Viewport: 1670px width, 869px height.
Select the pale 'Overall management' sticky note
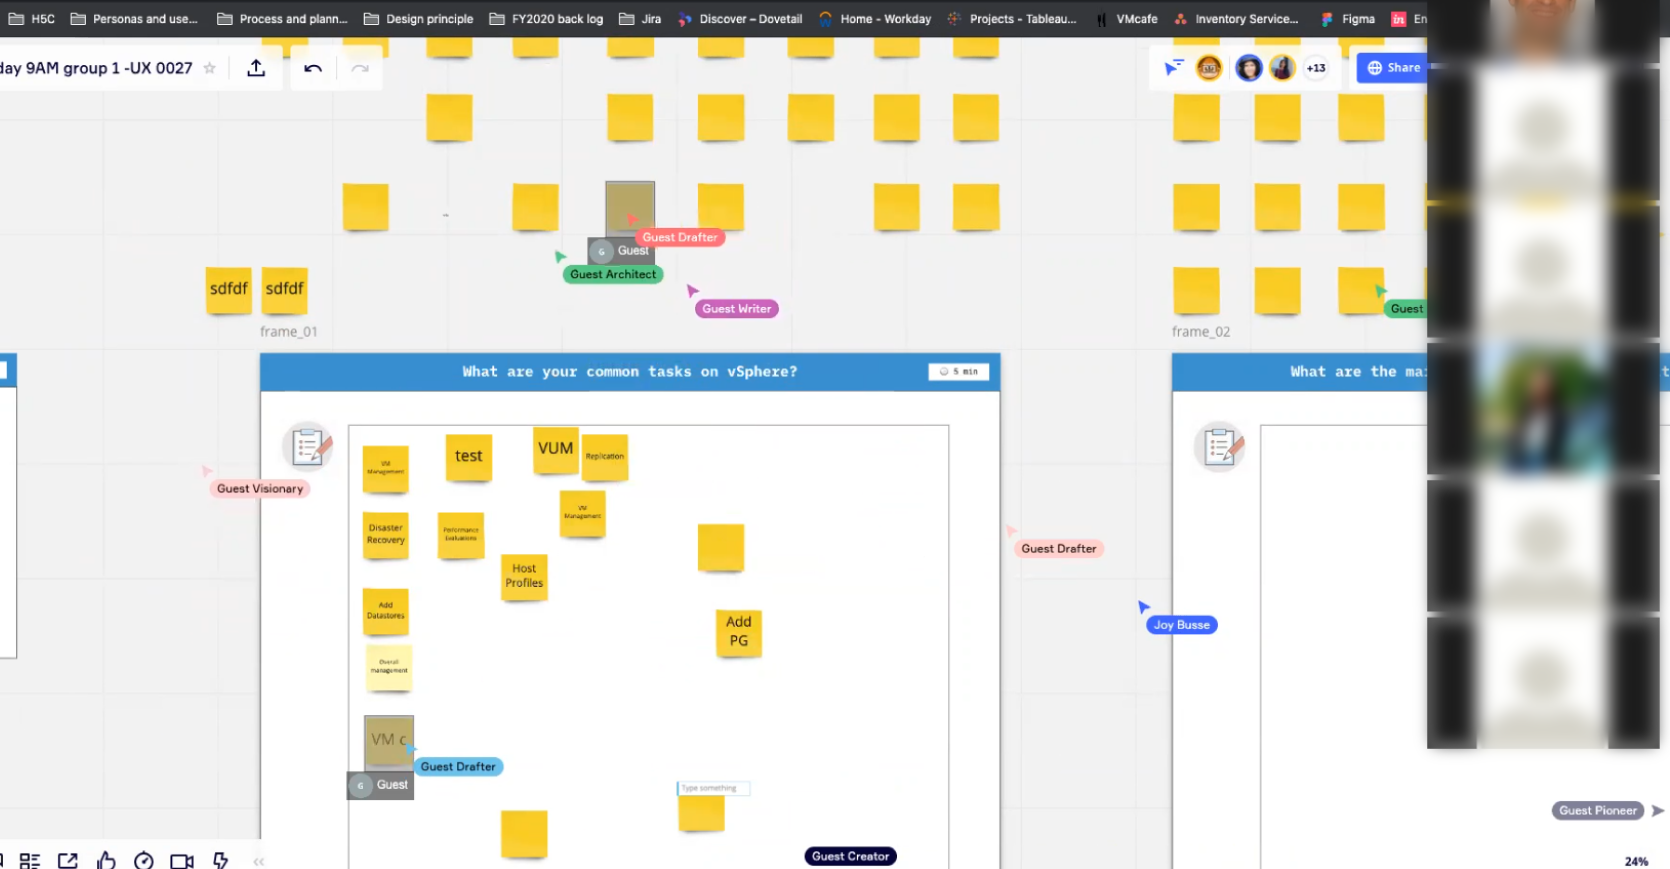coord(389,668)
